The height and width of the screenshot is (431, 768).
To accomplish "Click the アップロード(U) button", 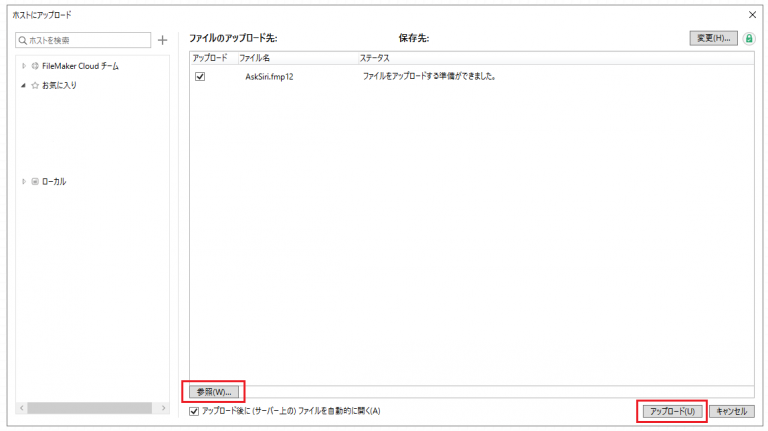I will coord(672,411).
